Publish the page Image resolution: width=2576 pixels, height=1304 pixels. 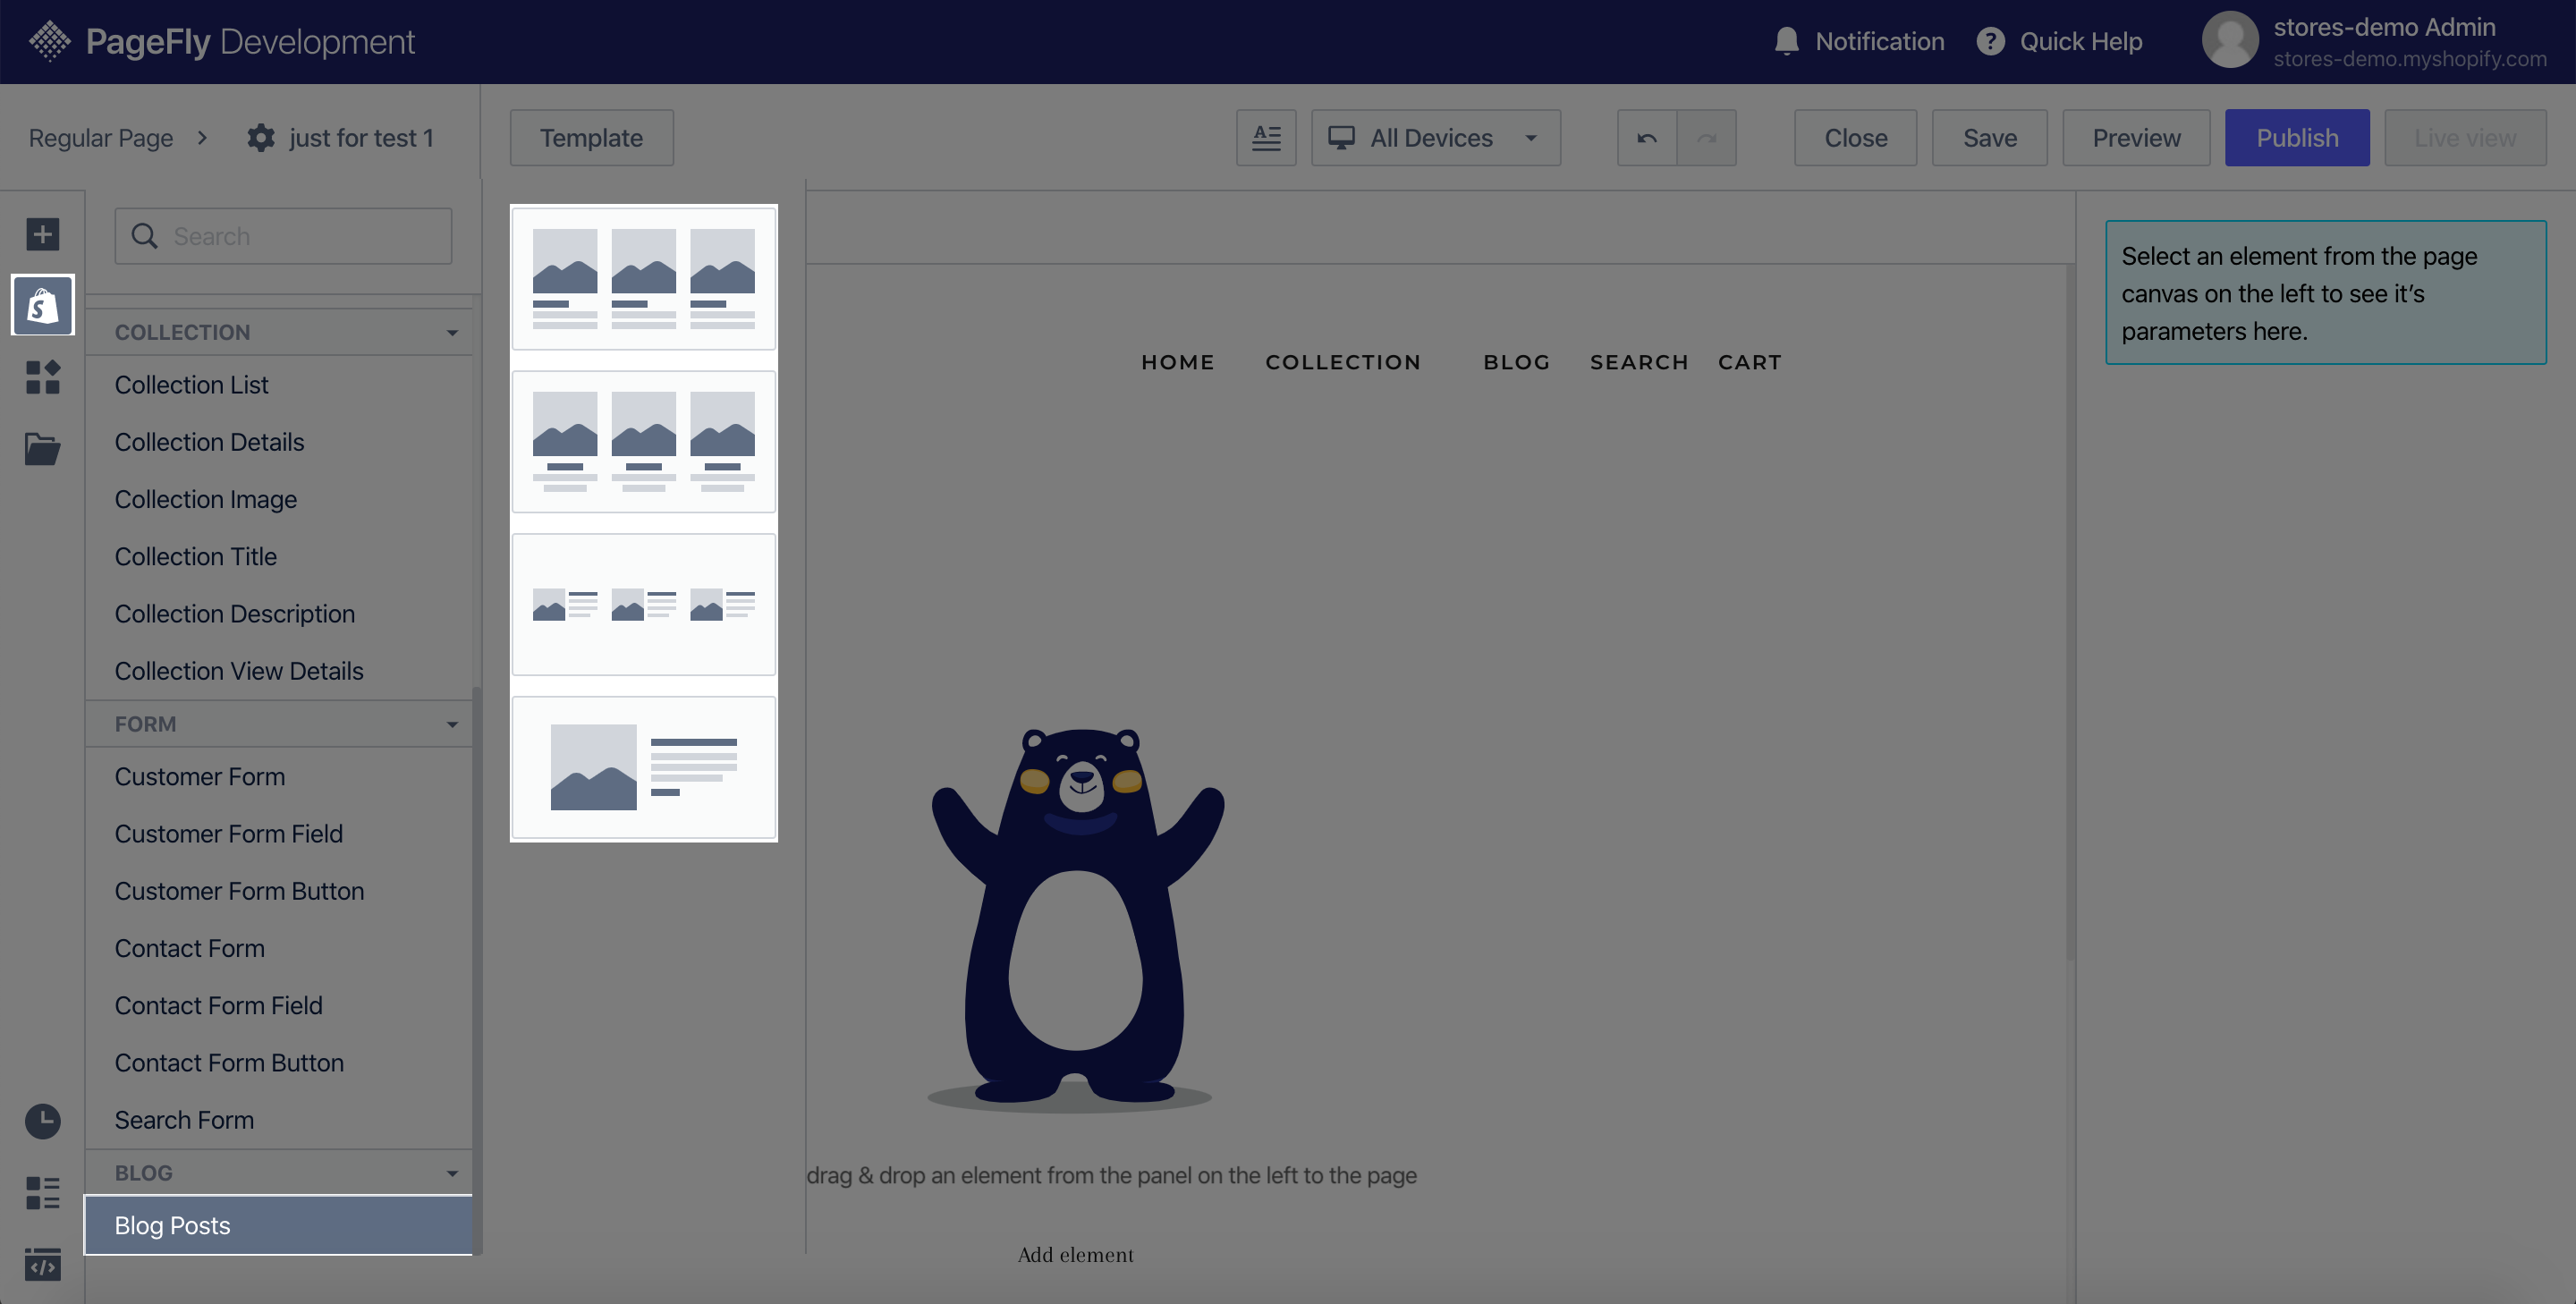point(2296,138)
